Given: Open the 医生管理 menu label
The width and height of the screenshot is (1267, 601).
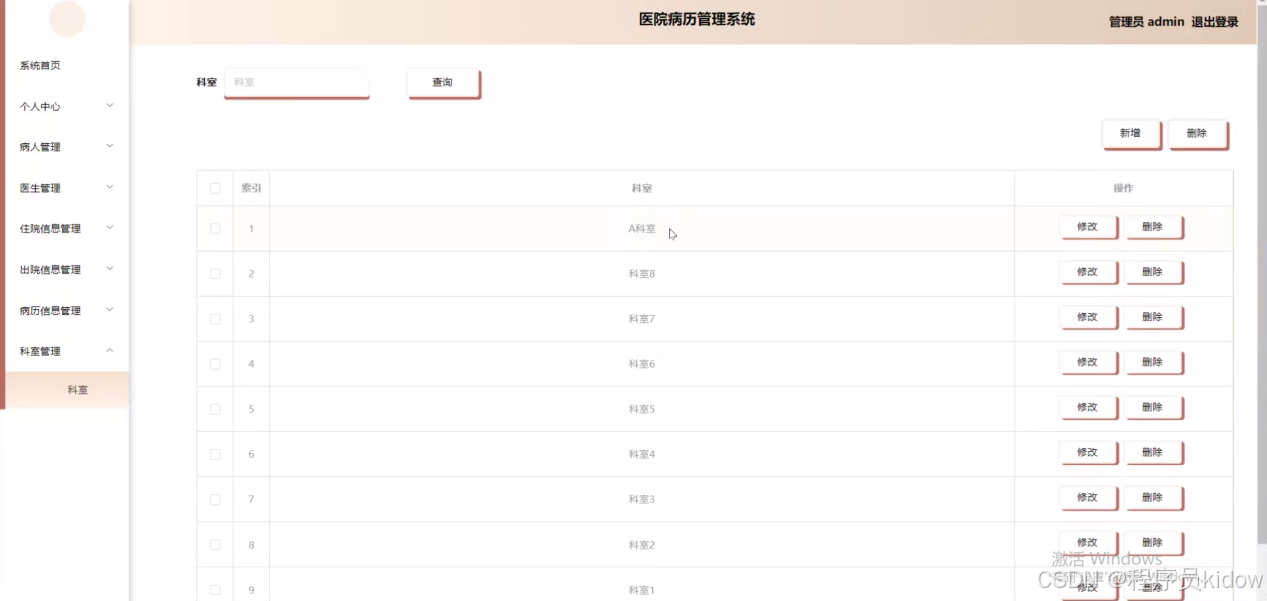Looking at the screenshot, I should 40,188.
